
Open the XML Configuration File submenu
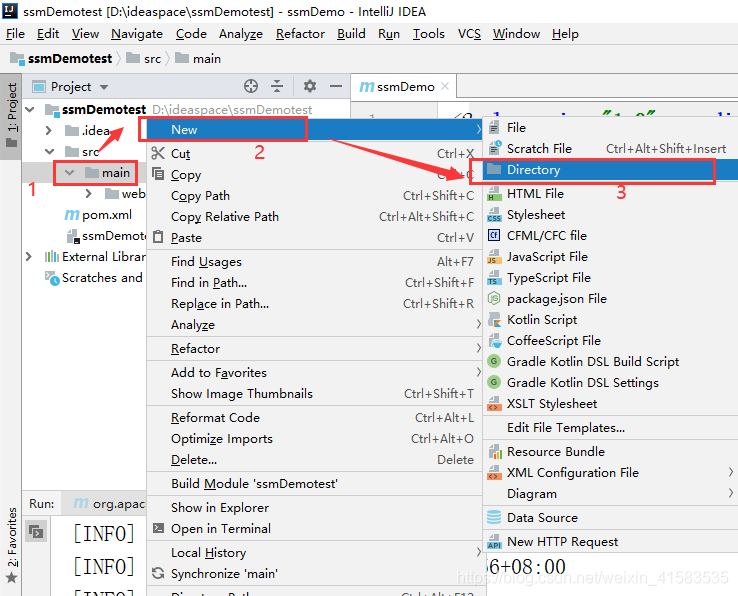[x=610, y=472]
